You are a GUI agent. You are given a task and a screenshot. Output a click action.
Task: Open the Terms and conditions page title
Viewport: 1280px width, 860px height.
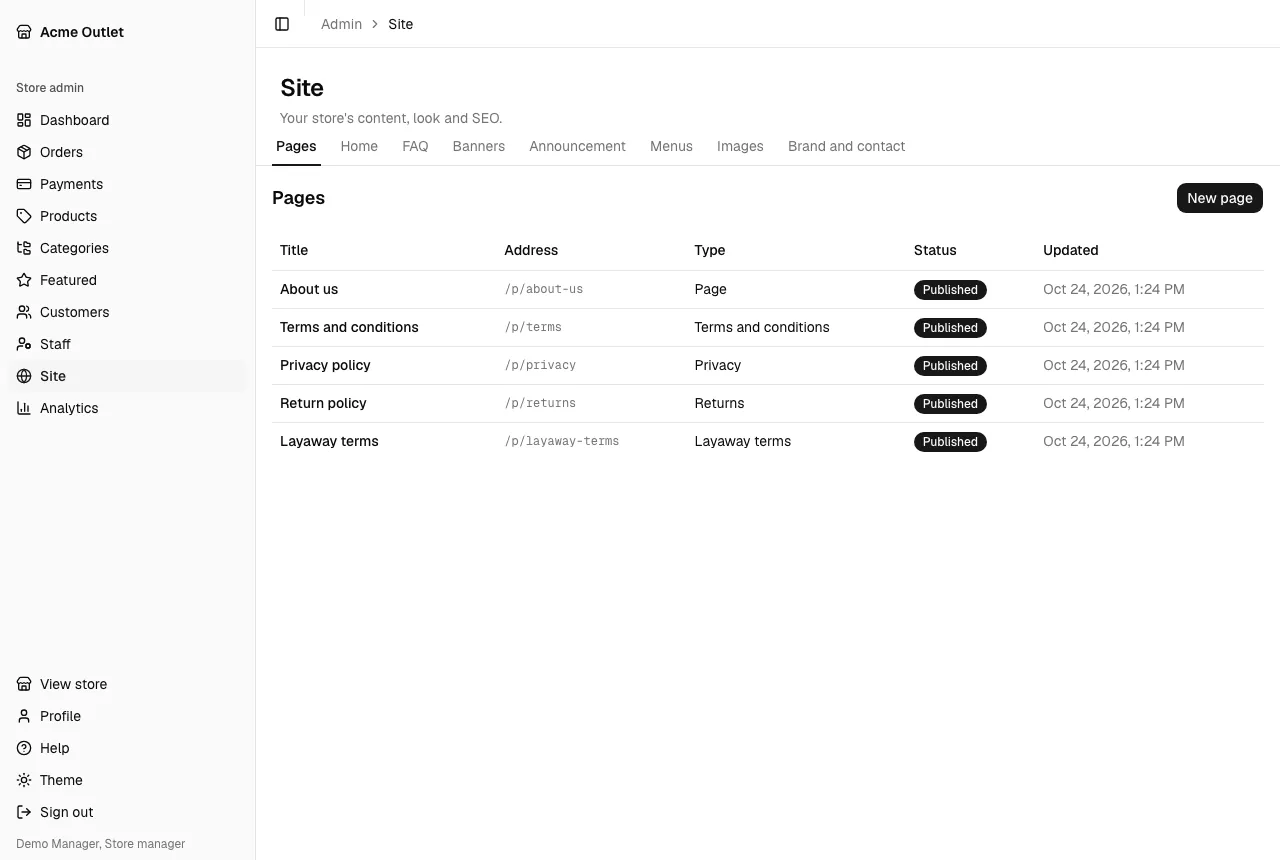coord(349,327)
